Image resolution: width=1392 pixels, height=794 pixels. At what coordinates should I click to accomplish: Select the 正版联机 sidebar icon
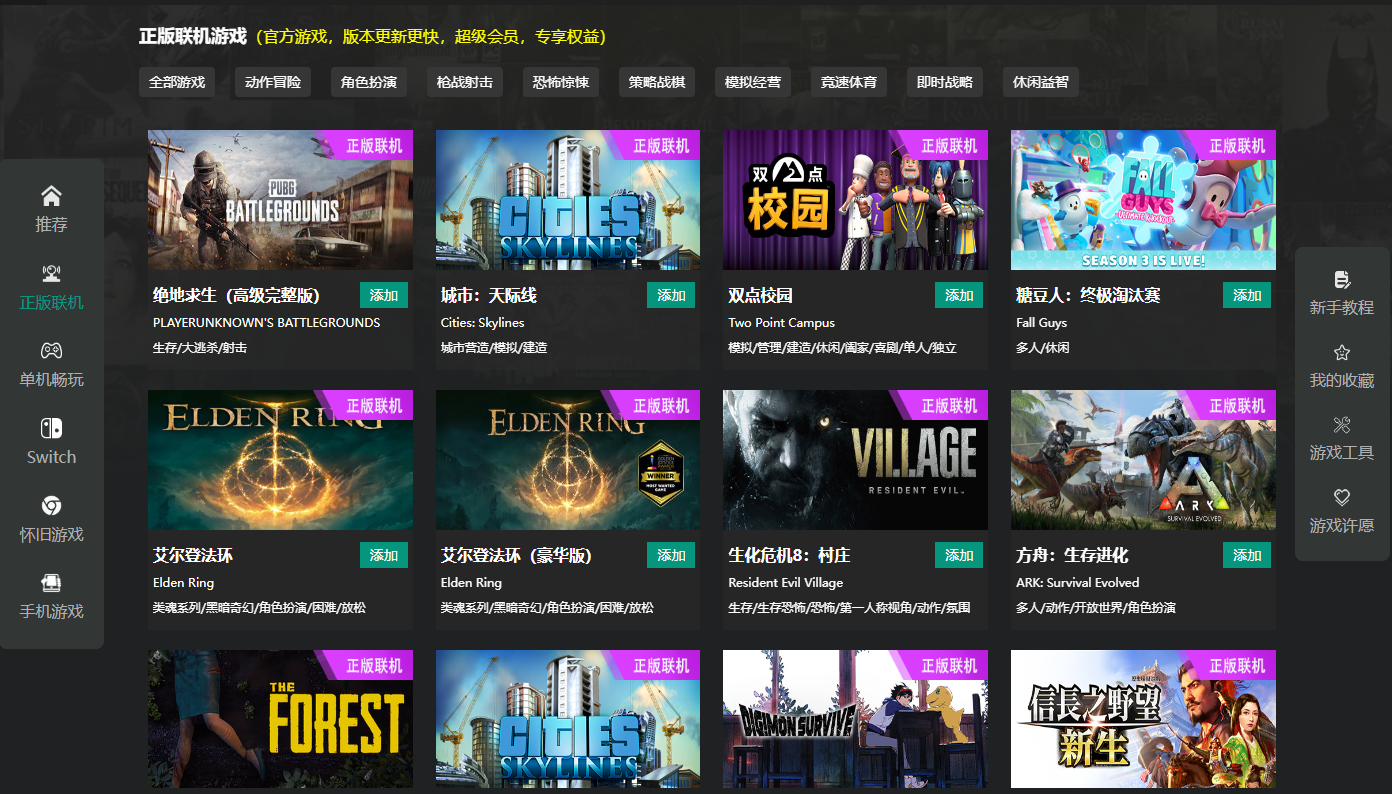click(x=51, y=273)
